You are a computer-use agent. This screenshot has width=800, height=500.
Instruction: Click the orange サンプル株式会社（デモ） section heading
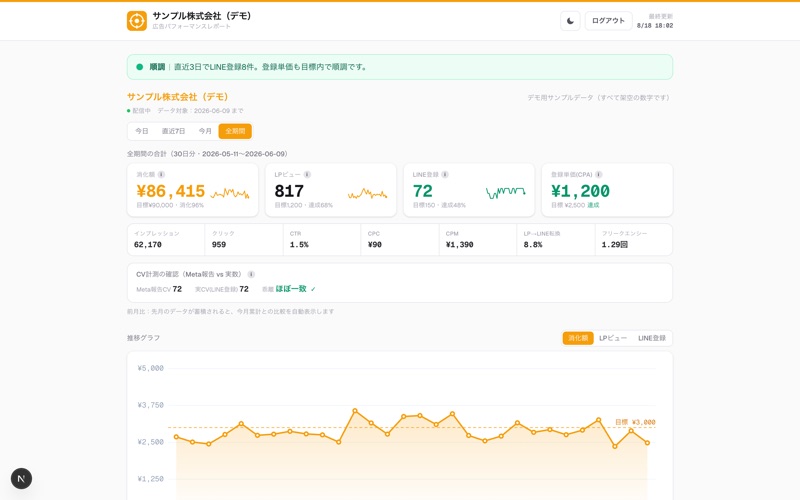coord(178,97)
